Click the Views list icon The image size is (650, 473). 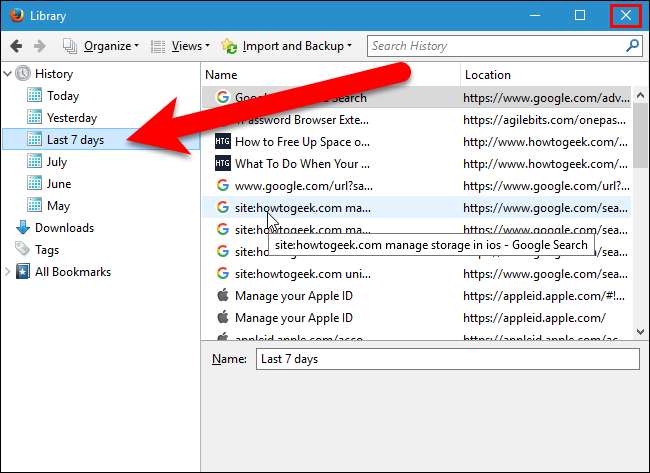point(158,46)
